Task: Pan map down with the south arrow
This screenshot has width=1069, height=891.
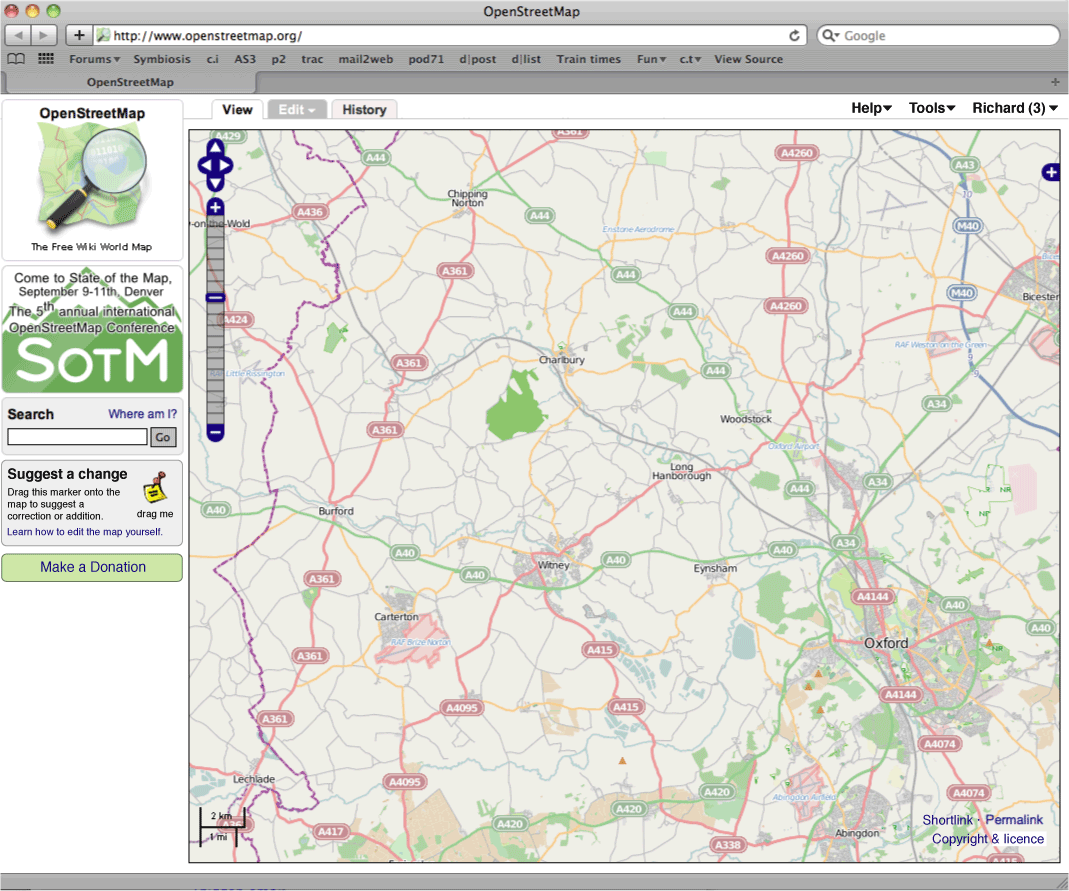Action: [x=215, y=183]
